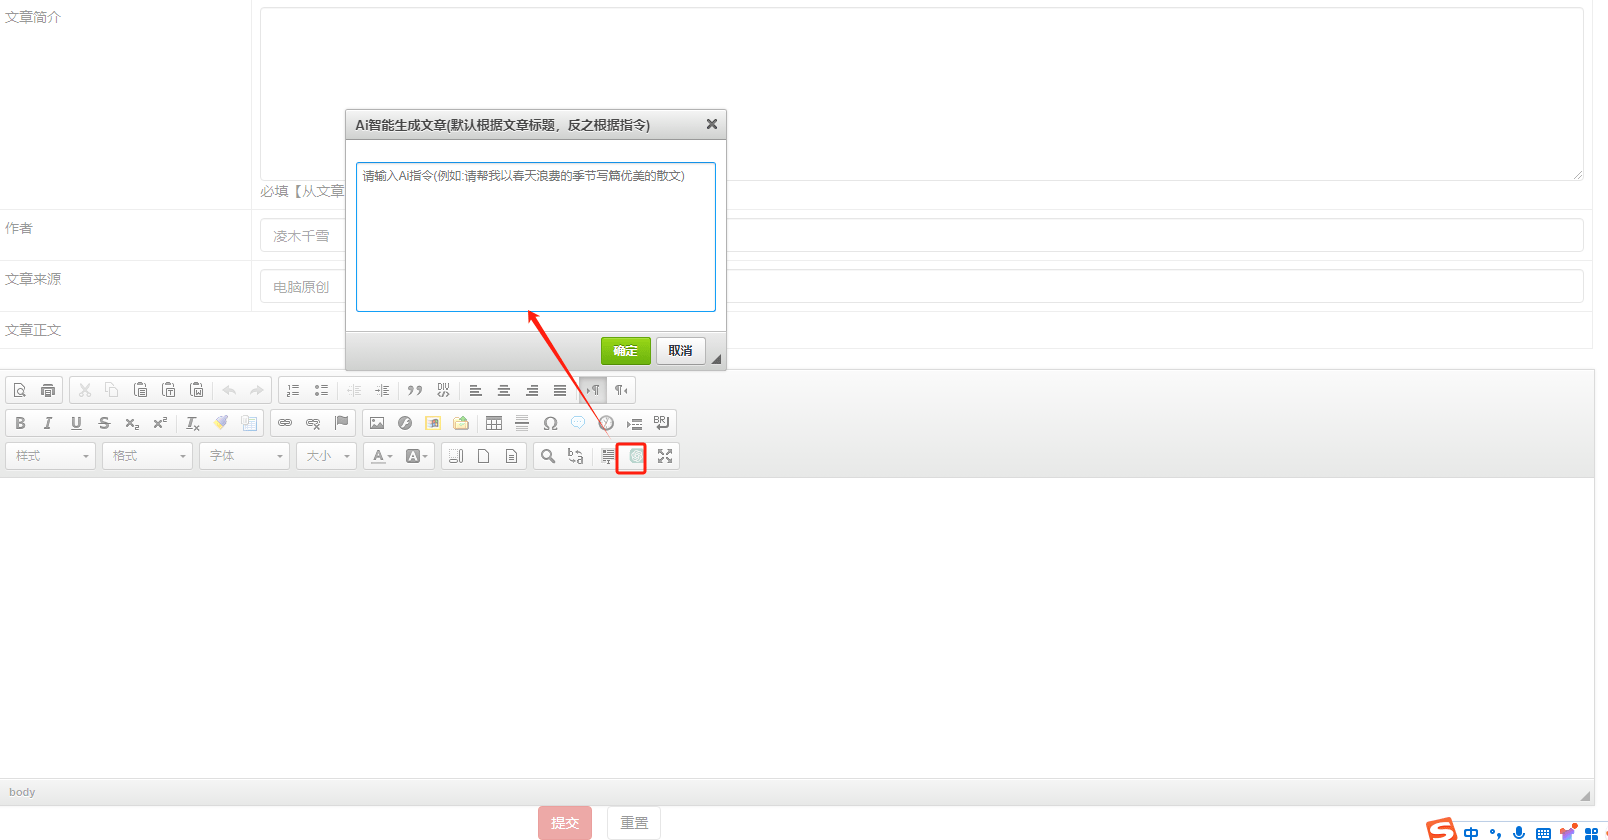The image size is (1608, 840).
Task: Close the Ai智能生成文章 dialog
Action: click(x=712, y=124)
